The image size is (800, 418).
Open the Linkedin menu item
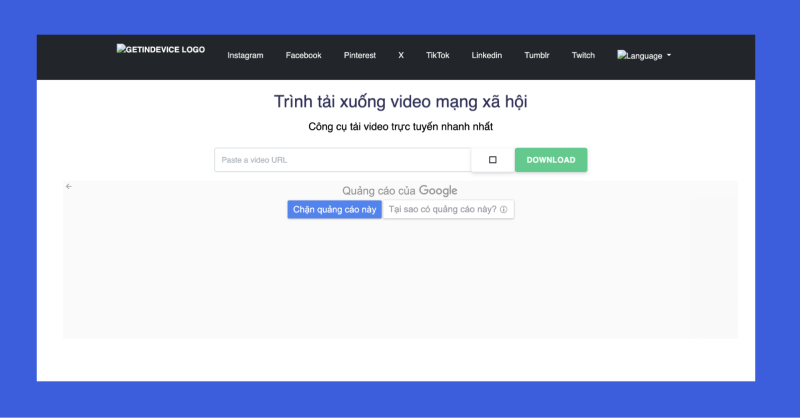487,55
